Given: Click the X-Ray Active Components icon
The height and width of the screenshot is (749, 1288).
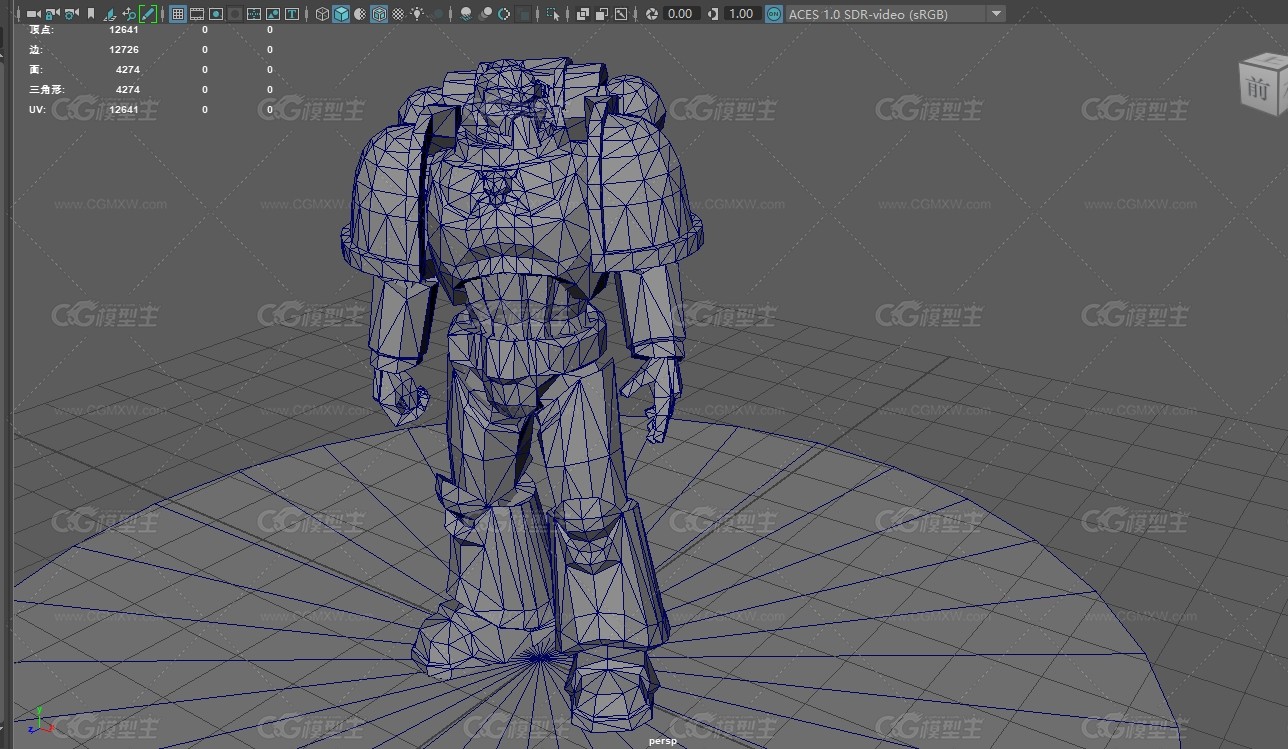Looking at the screenshot, I should (x=601, y=14).
